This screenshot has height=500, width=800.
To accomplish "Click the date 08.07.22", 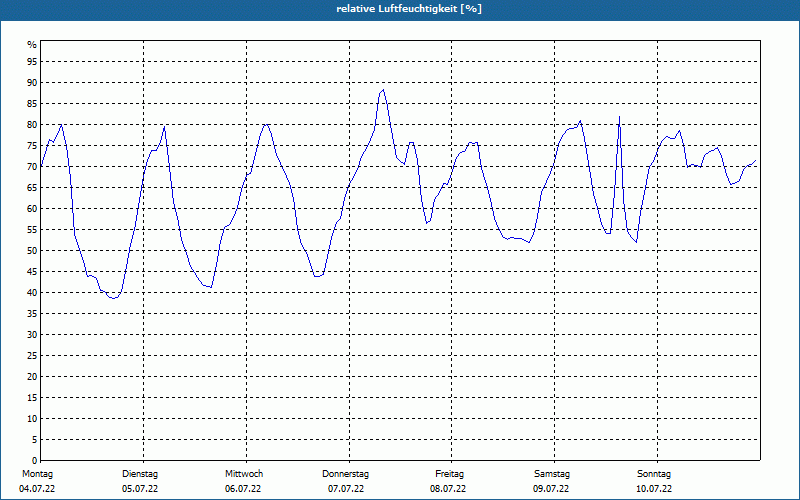I will (x=448, y=489).
